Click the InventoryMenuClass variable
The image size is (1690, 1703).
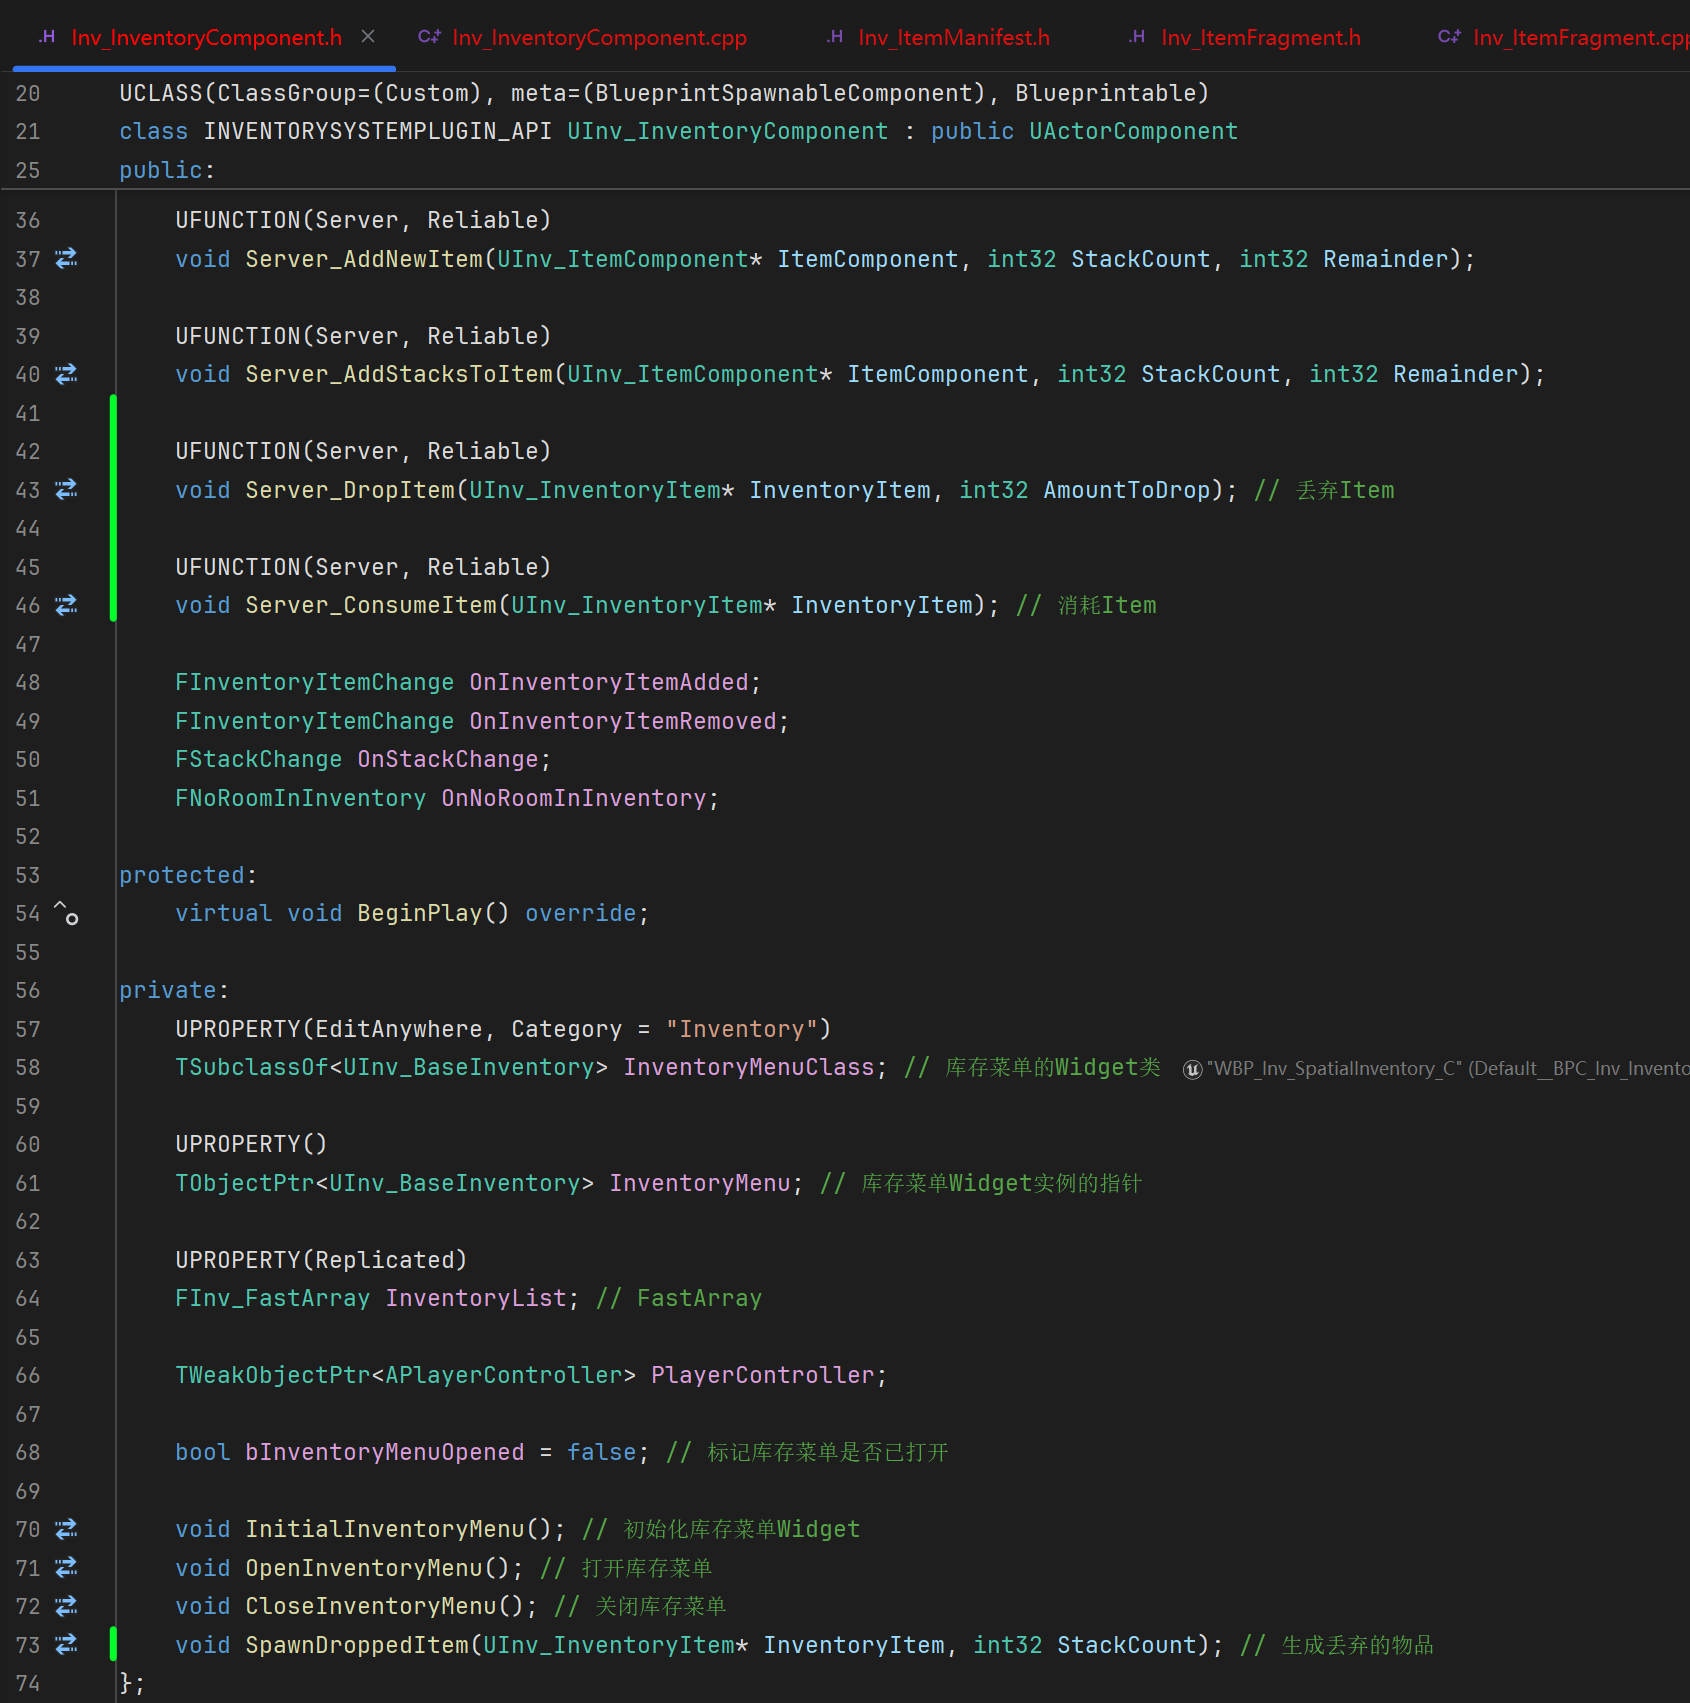[x=749, y=1067]
